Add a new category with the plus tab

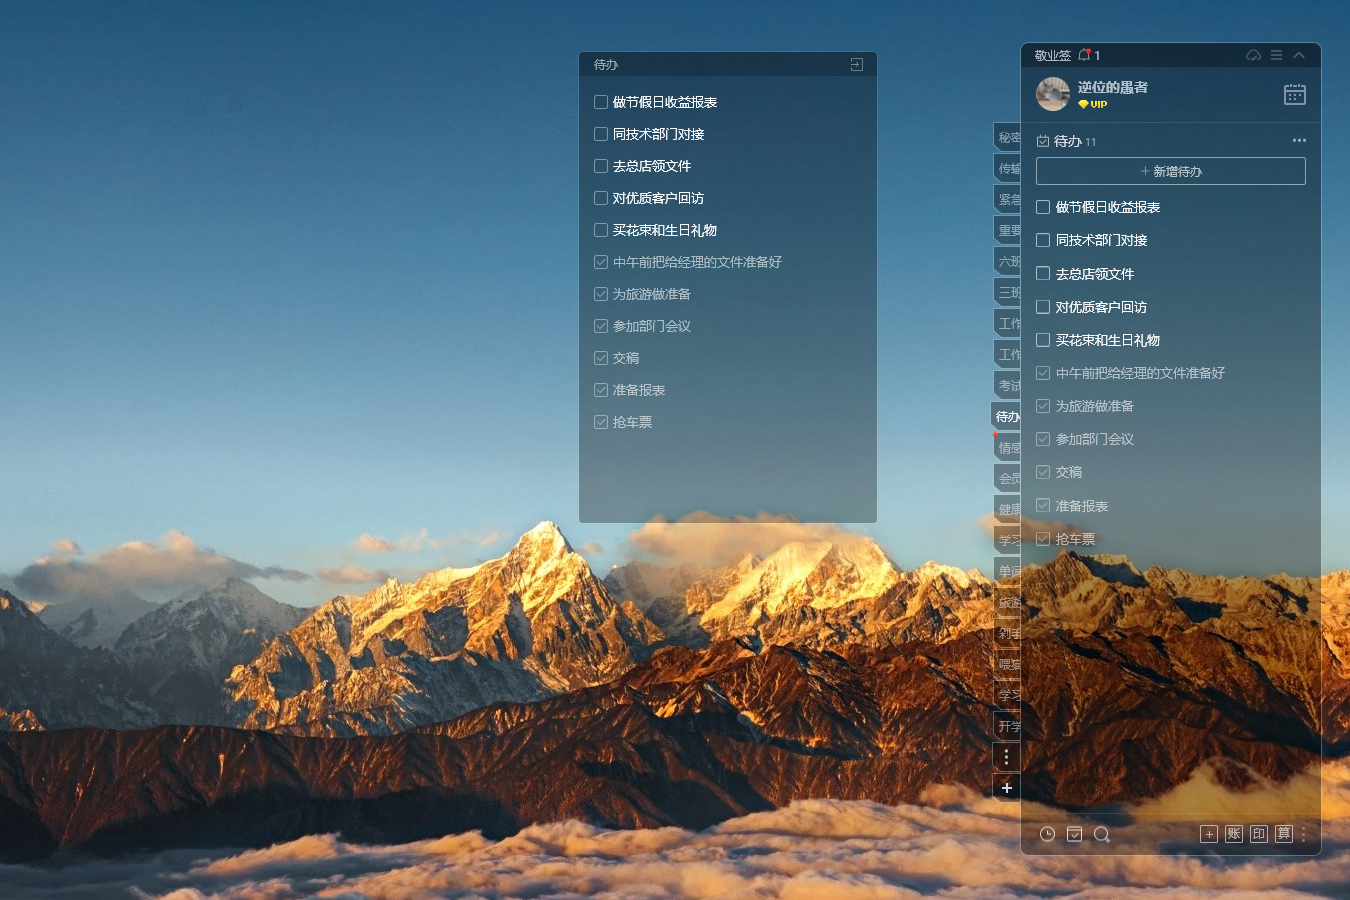(x=1007, y=788)
